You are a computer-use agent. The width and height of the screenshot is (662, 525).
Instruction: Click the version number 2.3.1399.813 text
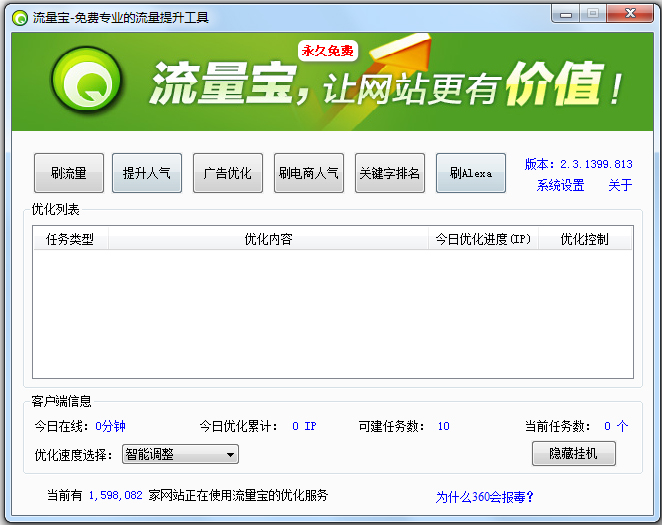click(x=596, y=164)
